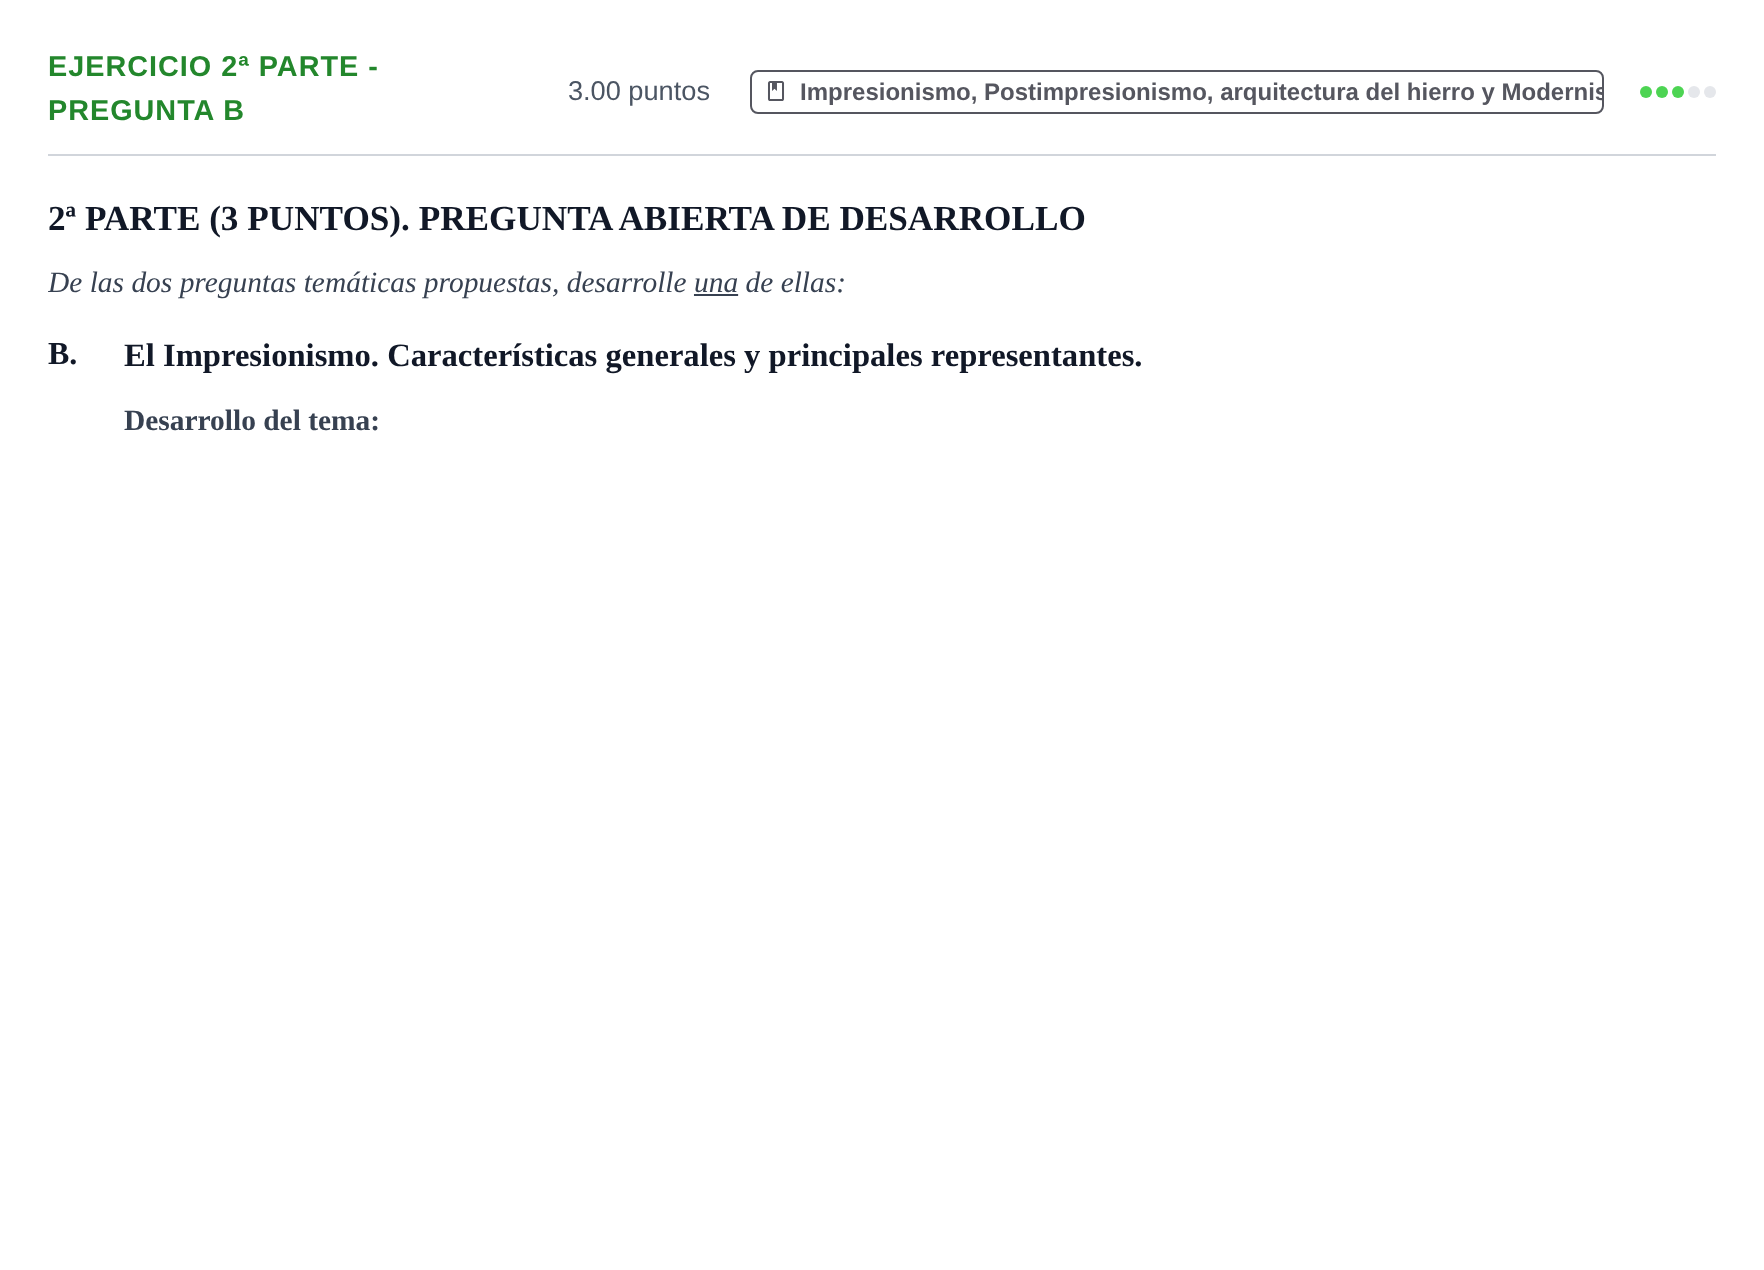Click the 'Desarrollo del tema:' label
Viewport: 1764px width, 1270px height.
coord(252,421)
